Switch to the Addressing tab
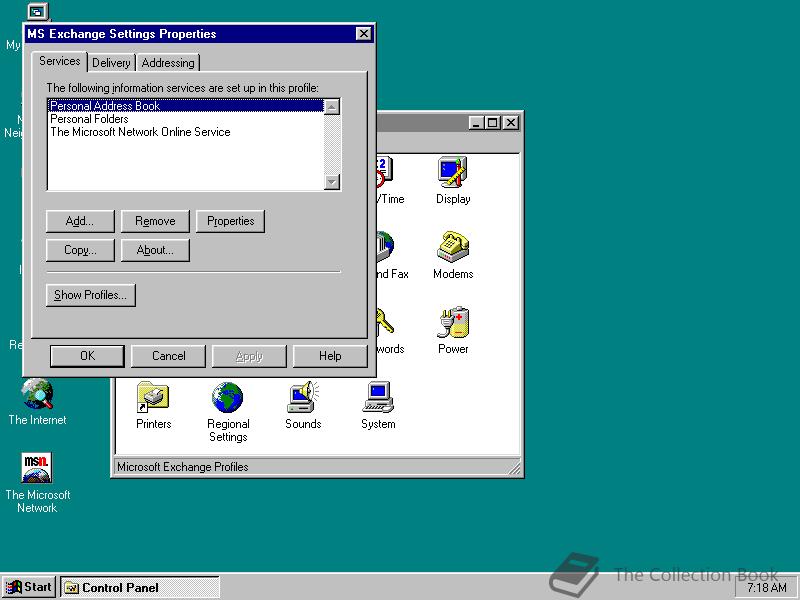This screenshot has width=800, height=600. [168, 63]
